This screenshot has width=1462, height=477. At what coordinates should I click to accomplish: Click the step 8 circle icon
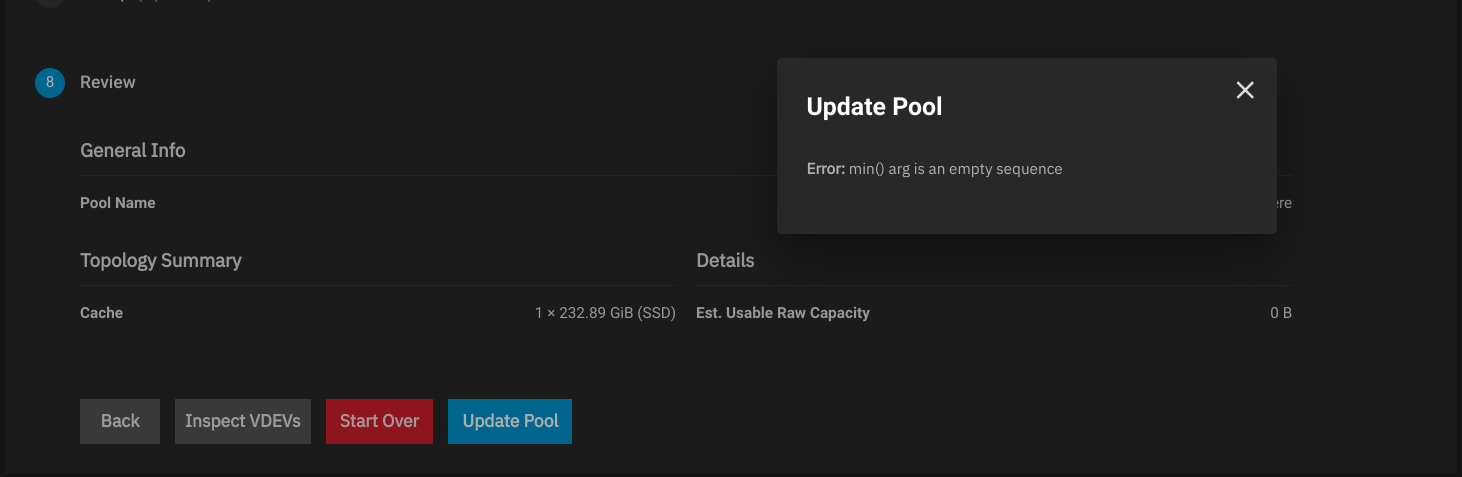click(49, 82)
